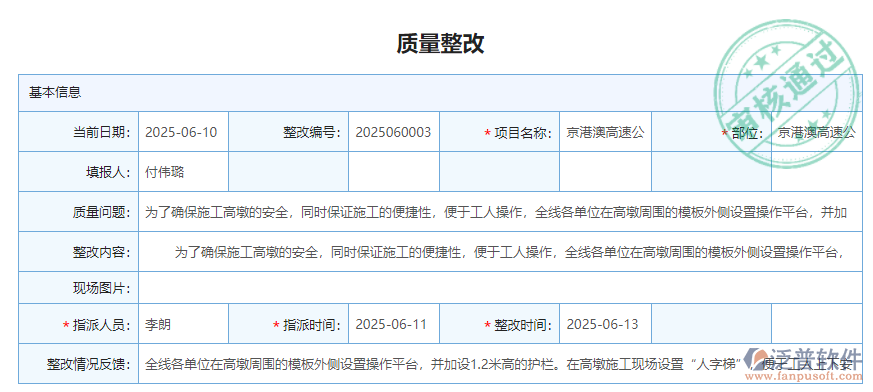The width and height of the screenshot is (873, 392).
Task: Click the 整改内容 label
Action: [101, 253]
